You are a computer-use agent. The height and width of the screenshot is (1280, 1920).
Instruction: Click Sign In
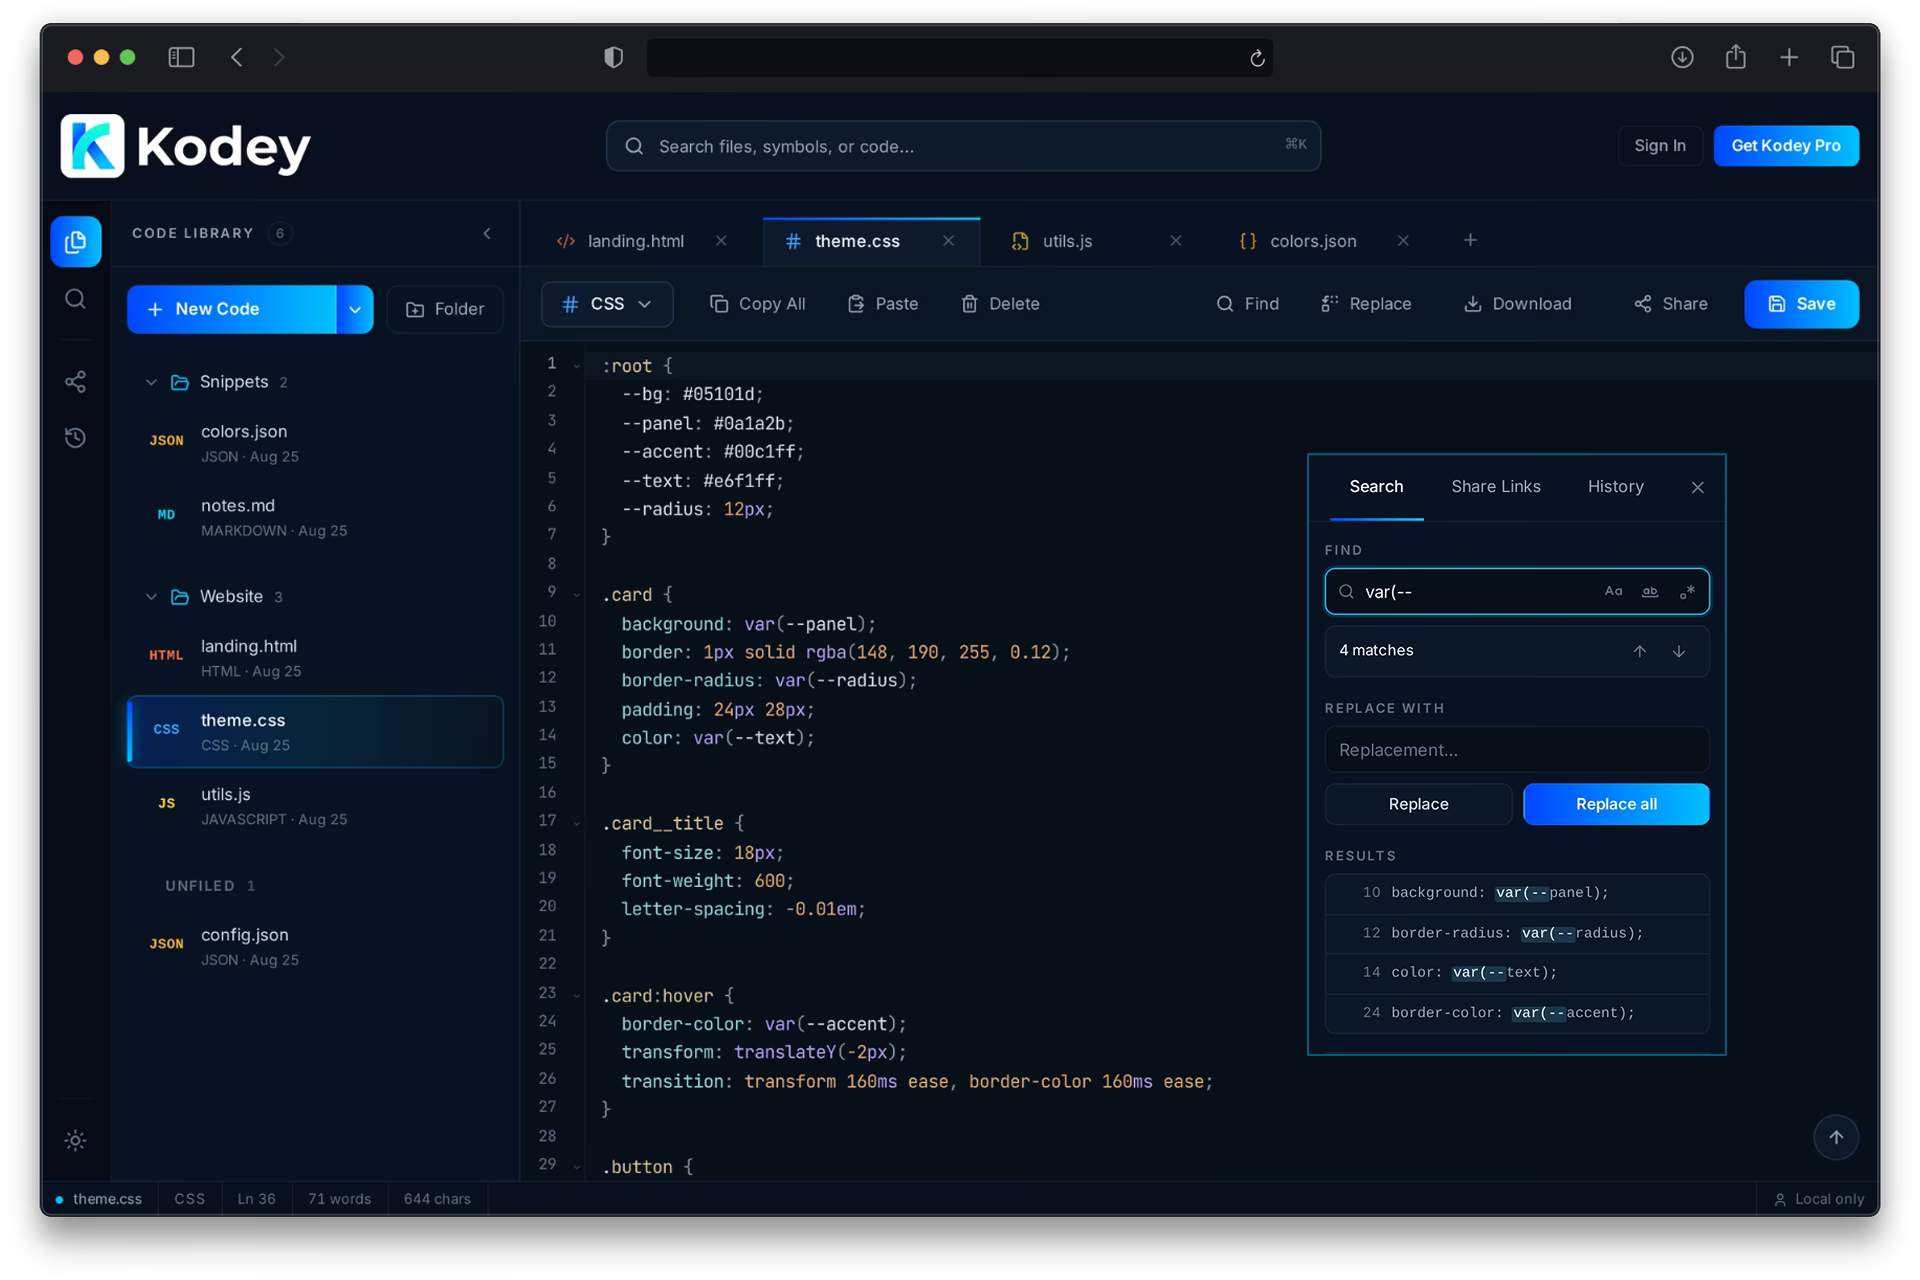click(x=1659, y=146)
